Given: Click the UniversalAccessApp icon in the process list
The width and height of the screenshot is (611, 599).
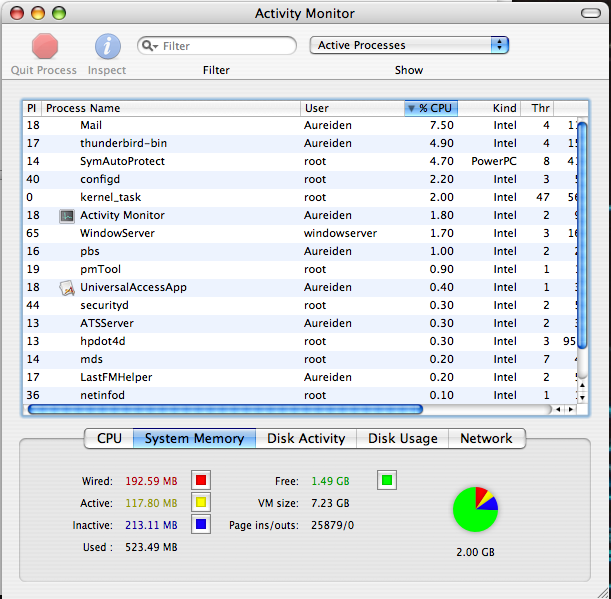Looking at the screenshot, I should point(67,288).
